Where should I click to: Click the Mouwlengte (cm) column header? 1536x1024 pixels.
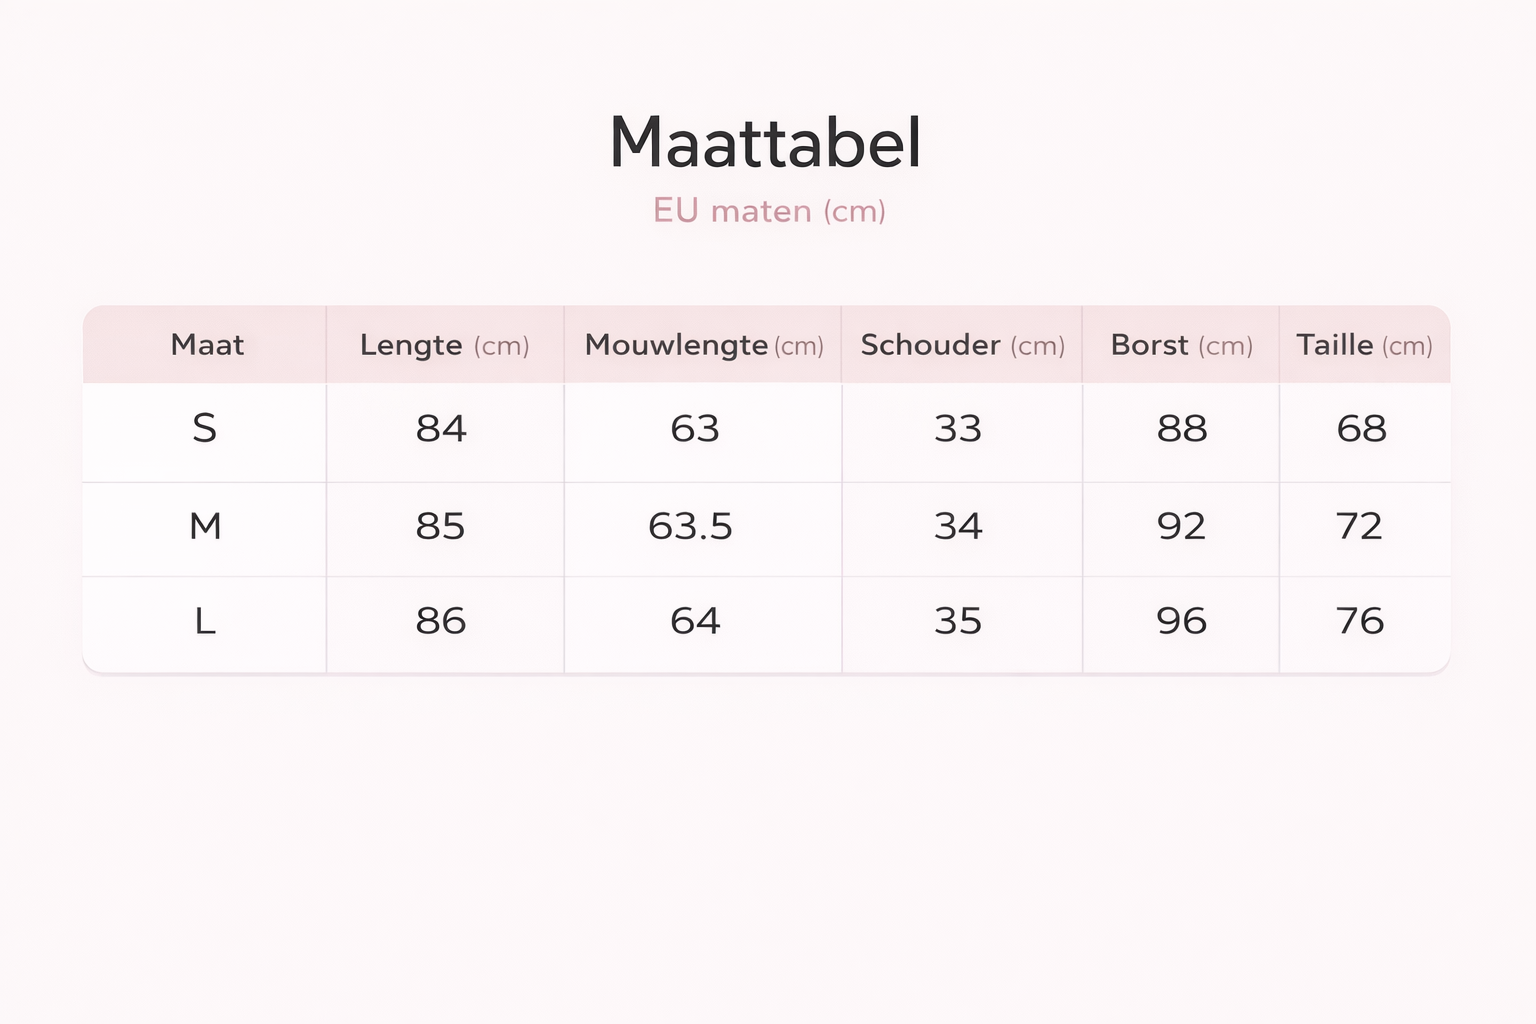click(x=703, y=345)
